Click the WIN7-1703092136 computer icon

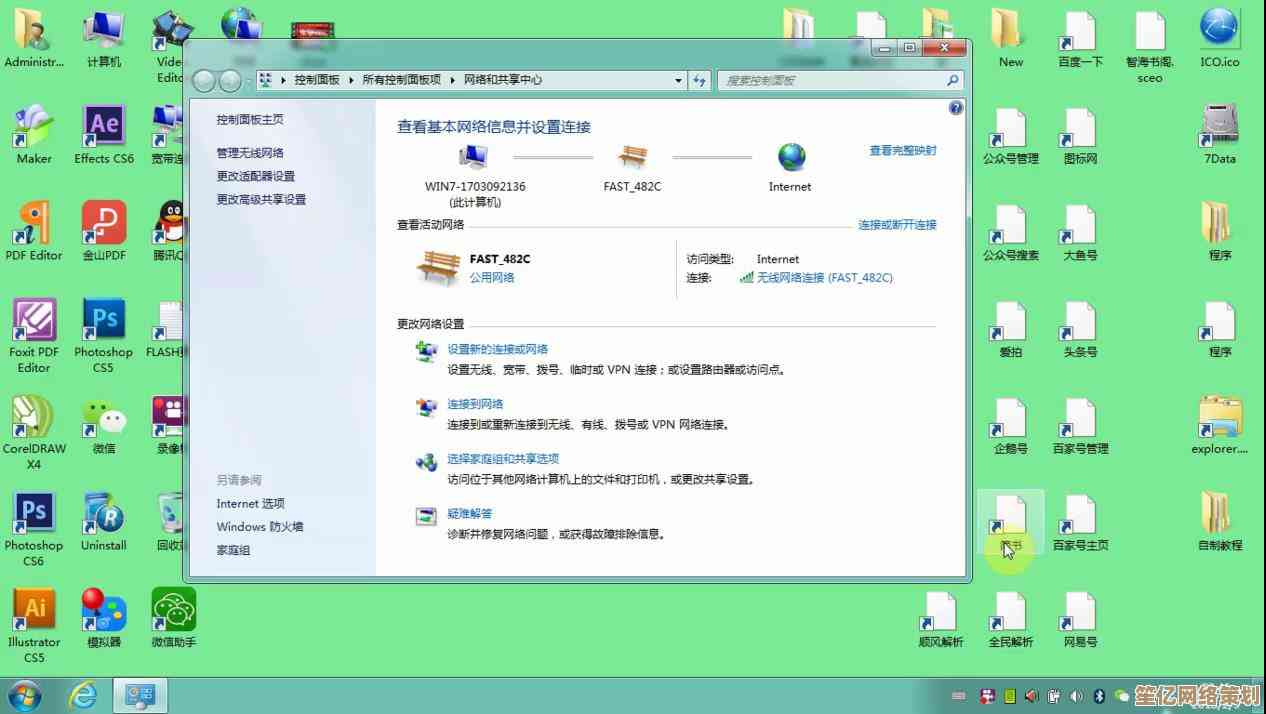[472, 156]
